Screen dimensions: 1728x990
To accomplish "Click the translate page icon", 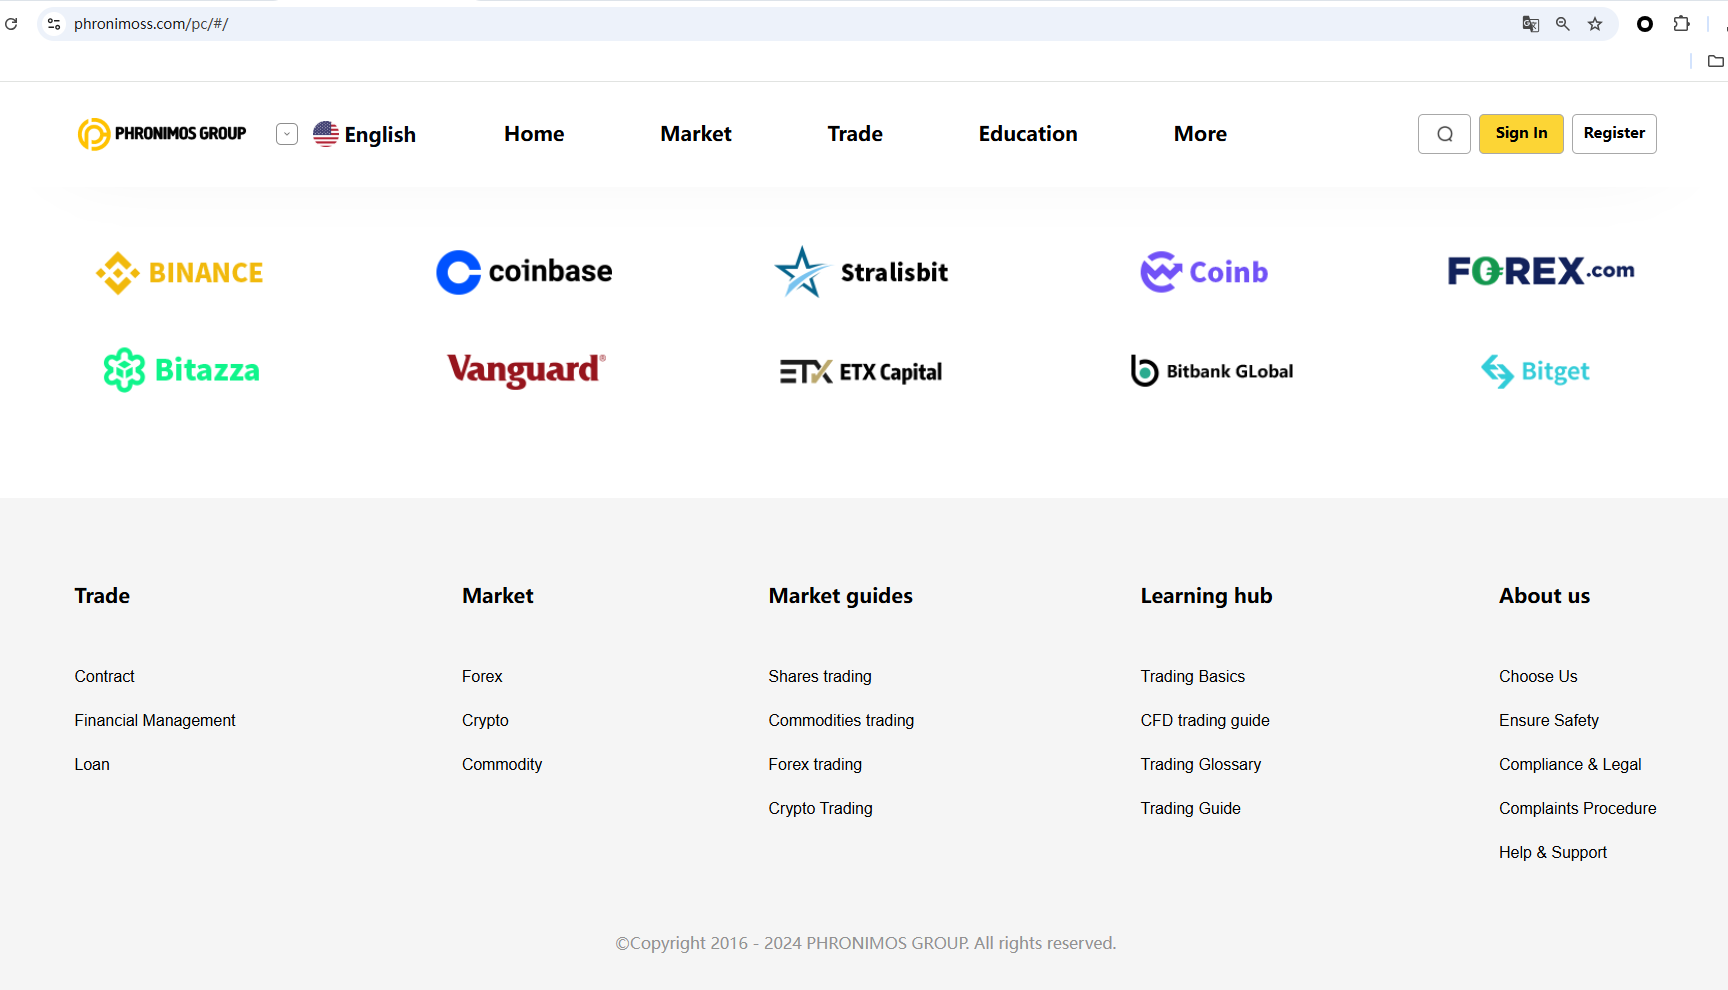I will (x=1530, y=24).
